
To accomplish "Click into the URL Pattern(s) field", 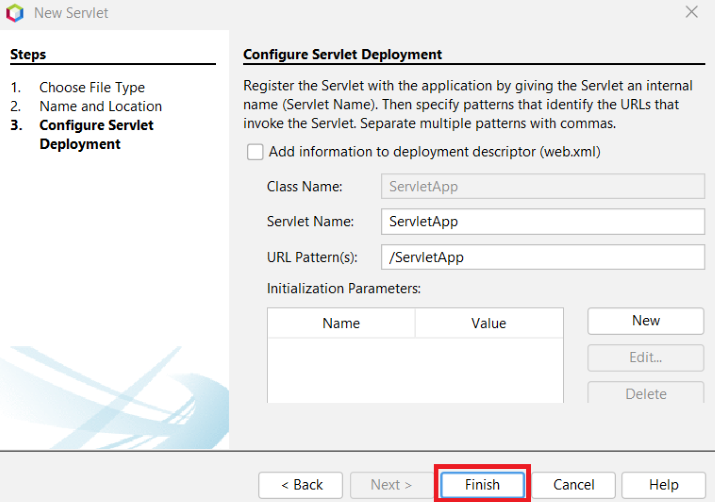I will point(542,257).
